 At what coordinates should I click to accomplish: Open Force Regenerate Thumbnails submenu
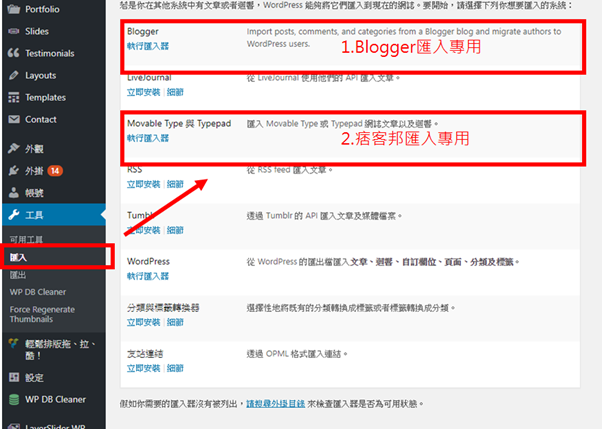pos(42,314)
